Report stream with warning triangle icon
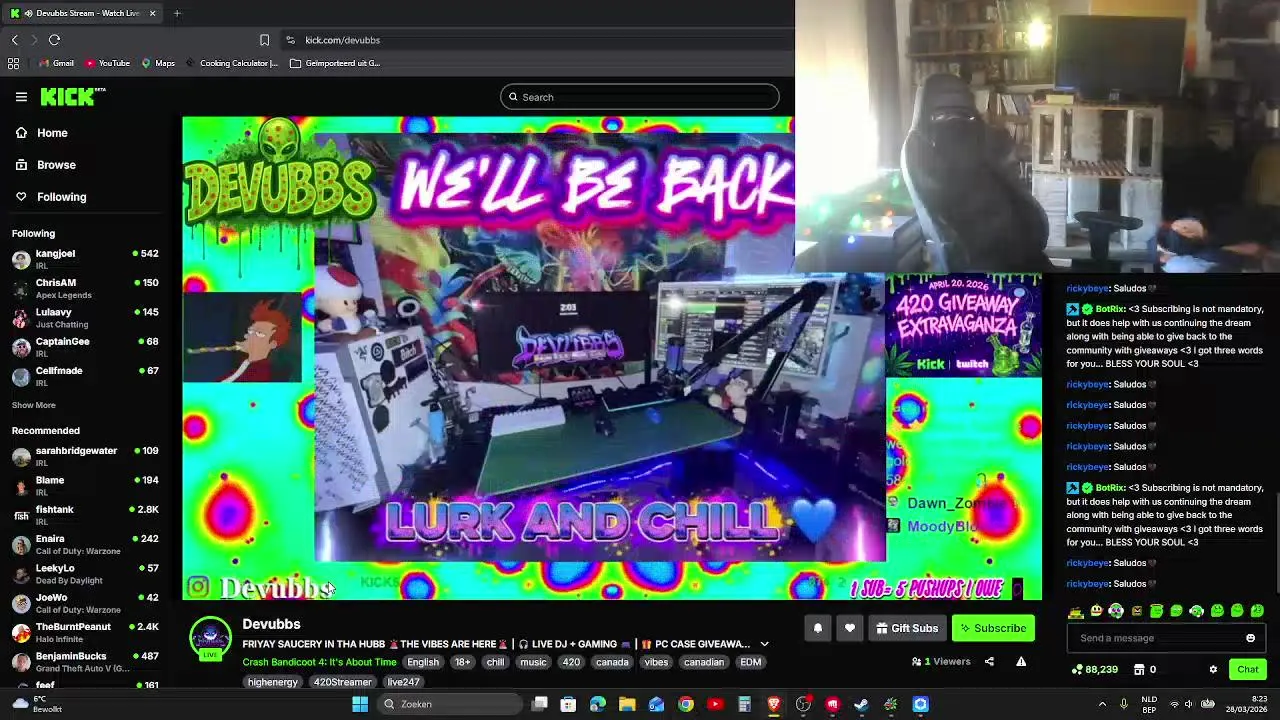Screen dimensions: 1280x720 1021,662
